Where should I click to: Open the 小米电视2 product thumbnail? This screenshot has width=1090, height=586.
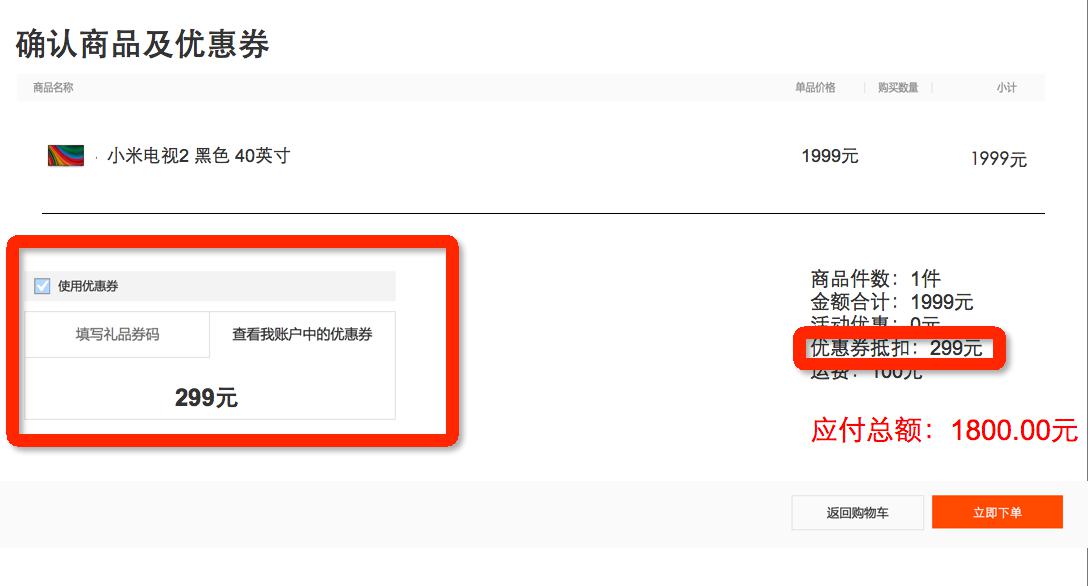click(66, 155)
